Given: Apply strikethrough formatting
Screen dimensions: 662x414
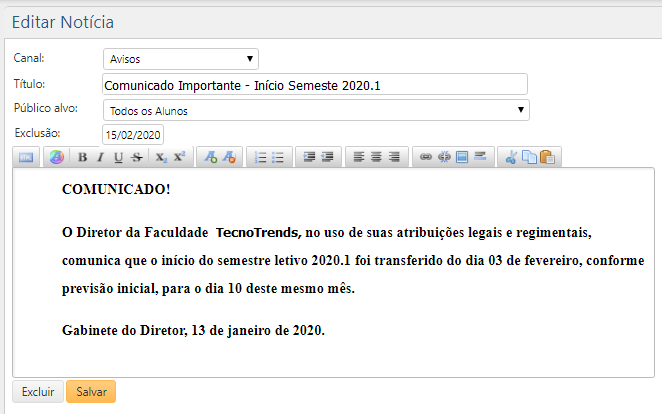Looking at the screenshot, I should tap(136, 157).
